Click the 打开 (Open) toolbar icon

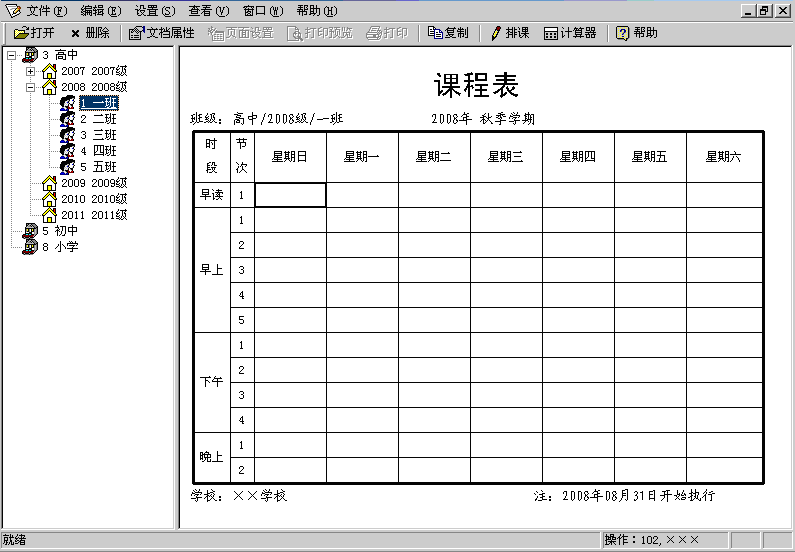[21, 33]
